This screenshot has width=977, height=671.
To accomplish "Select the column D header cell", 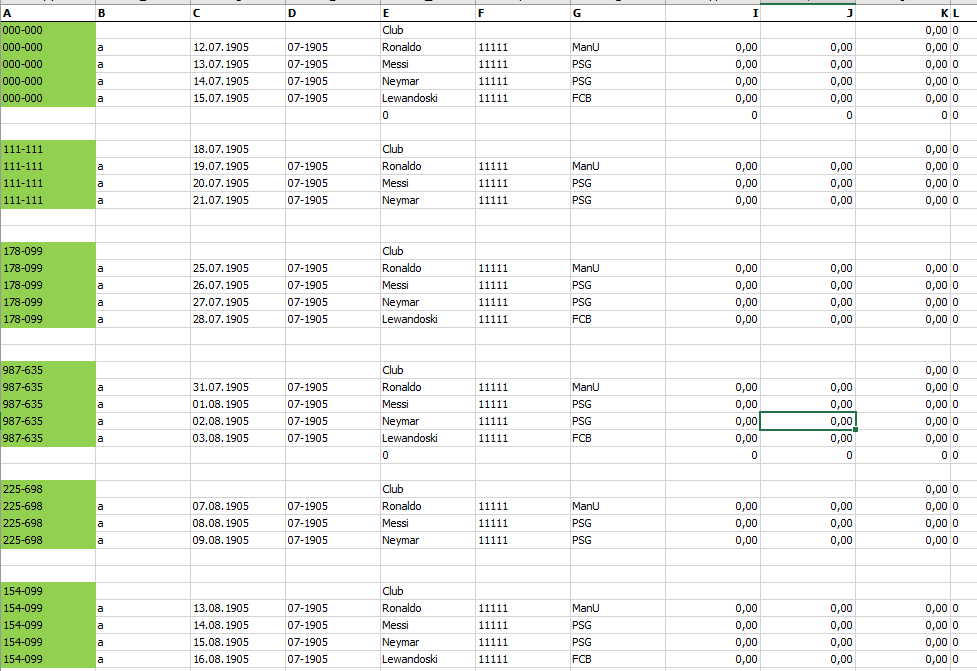I will tap(333, 13).
